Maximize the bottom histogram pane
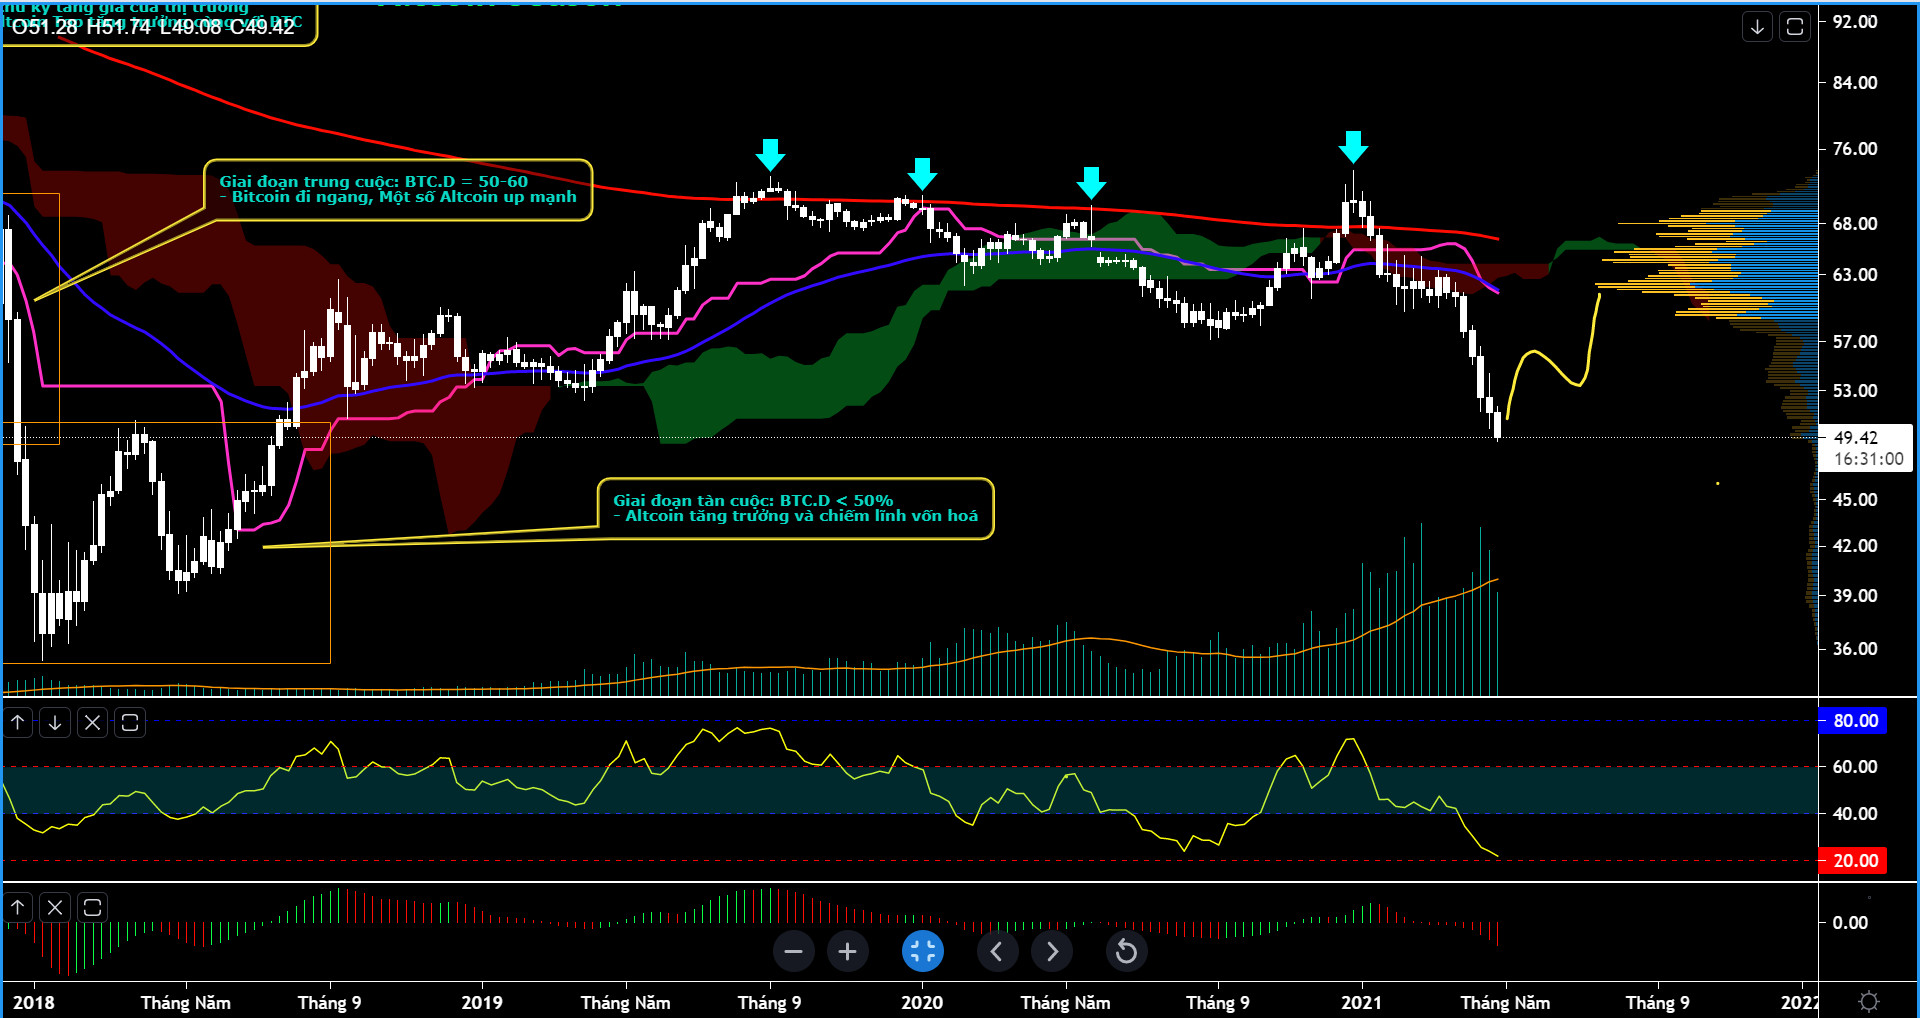Image resolution: width=1920 pixels, height=1018 pixels. 92,907
